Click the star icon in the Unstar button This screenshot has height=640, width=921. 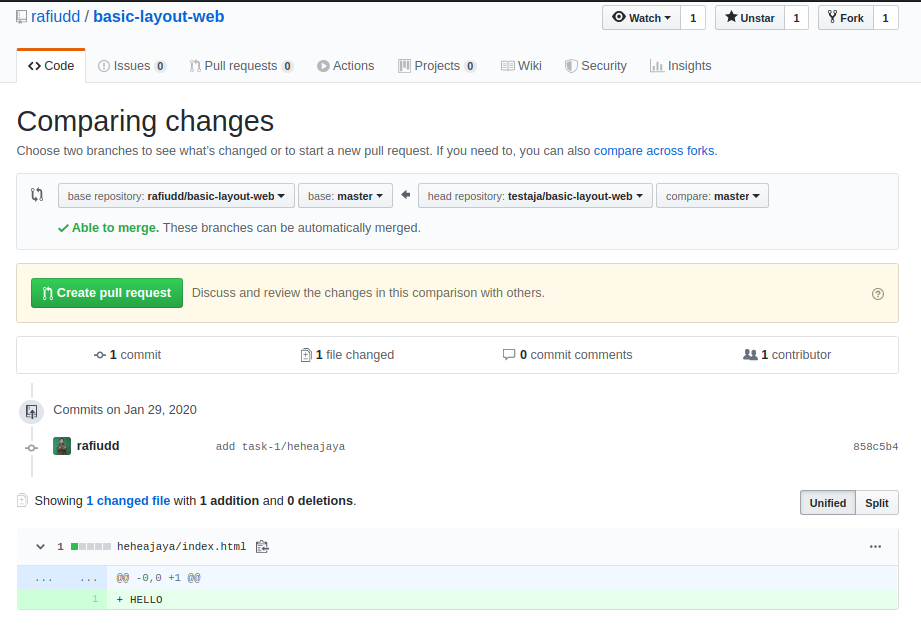tap(731, 17)
